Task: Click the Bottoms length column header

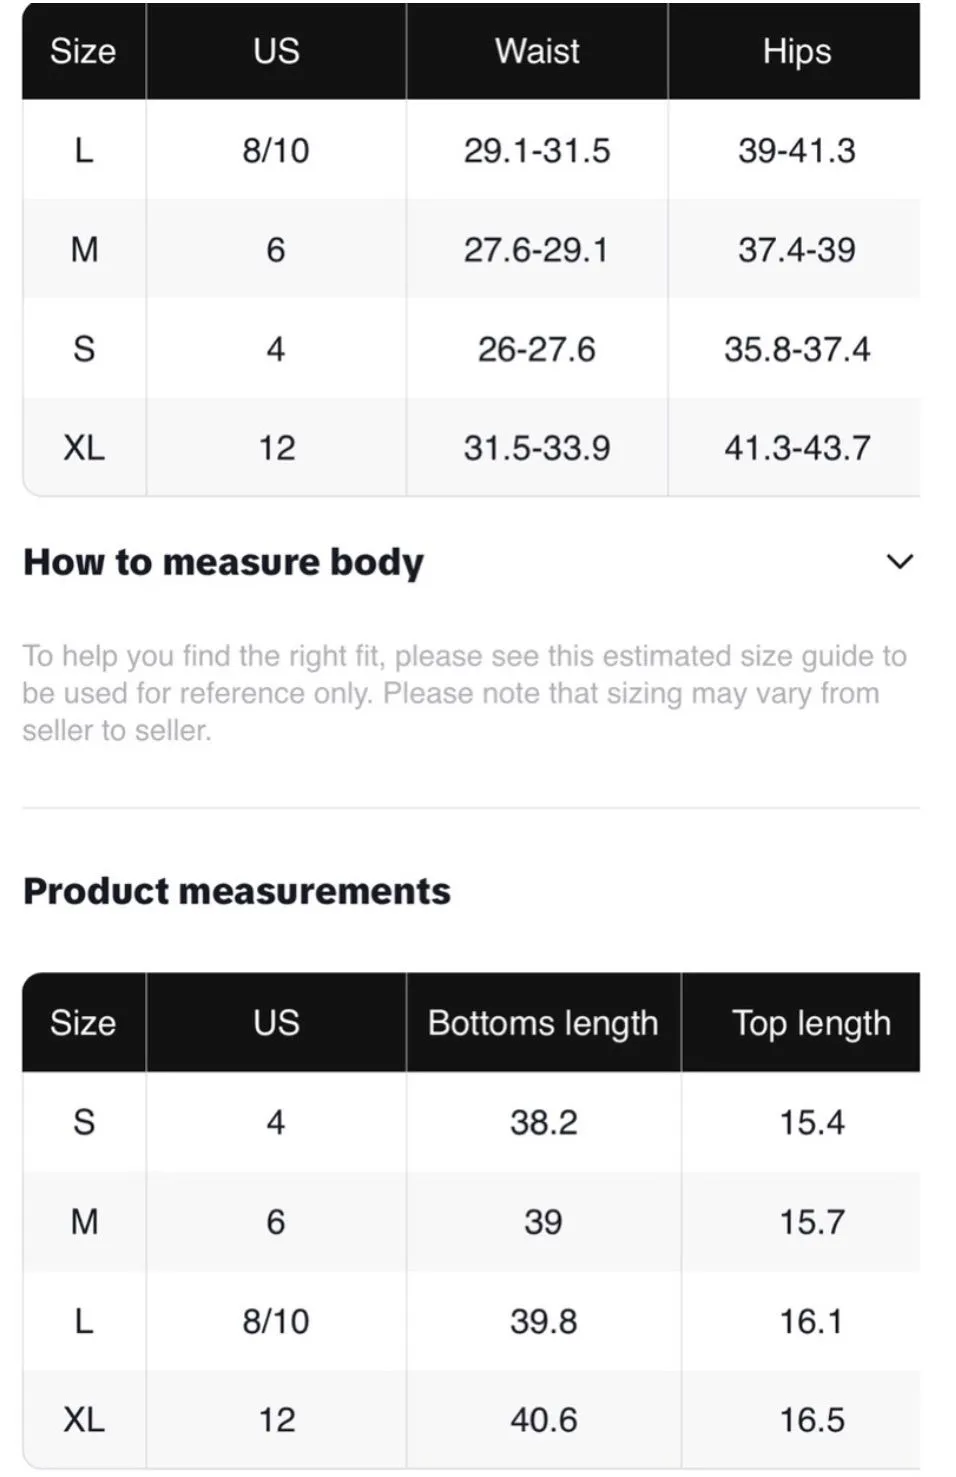Action: click(543, 1023)
